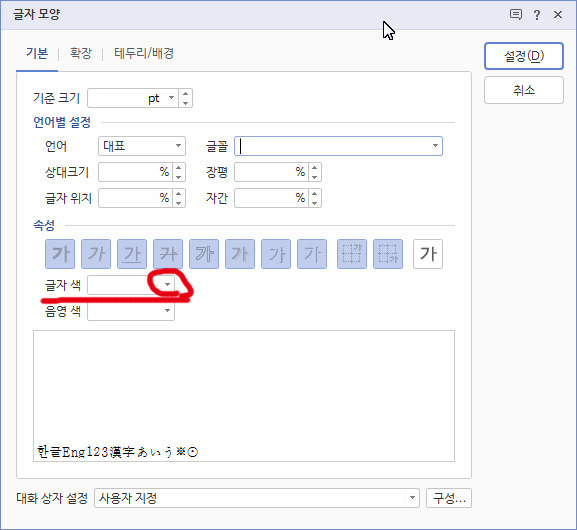Expand the 글꼴 font dropdown arrow
Viewport: 577px width, 530px height.
(435, 146)
